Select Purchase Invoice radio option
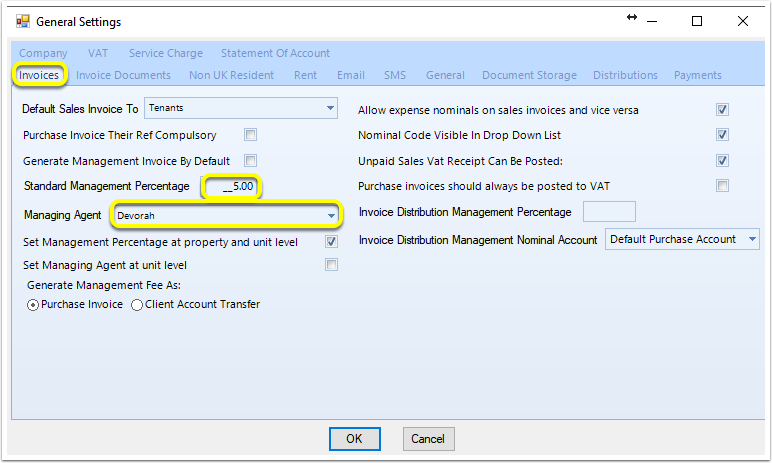 click(x=32, y=305)
